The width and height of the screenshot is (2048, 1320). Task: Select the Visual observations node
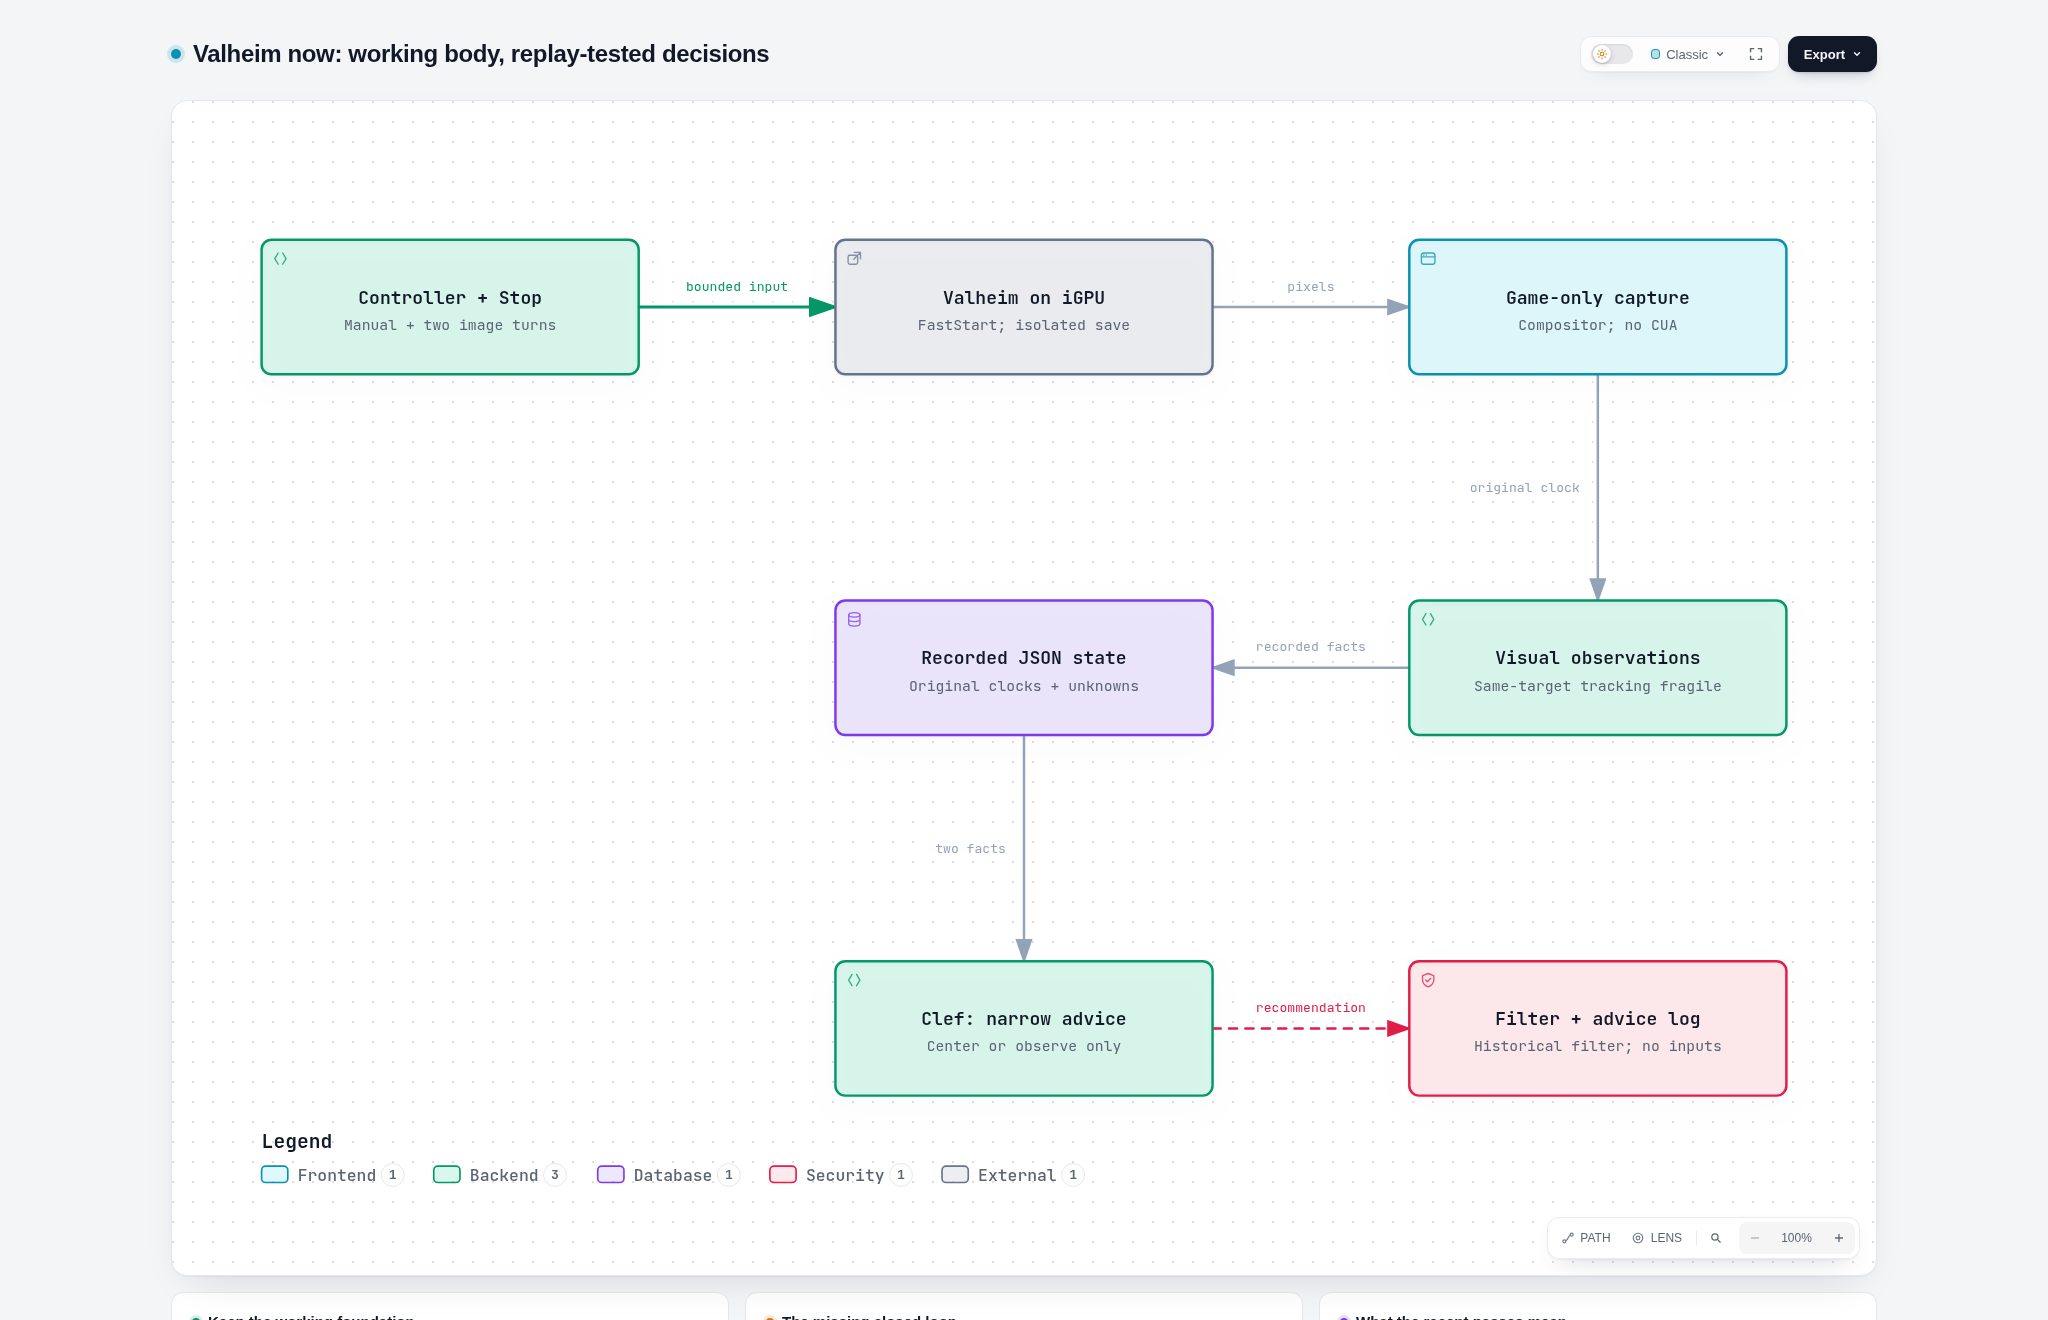[1598, 668]
